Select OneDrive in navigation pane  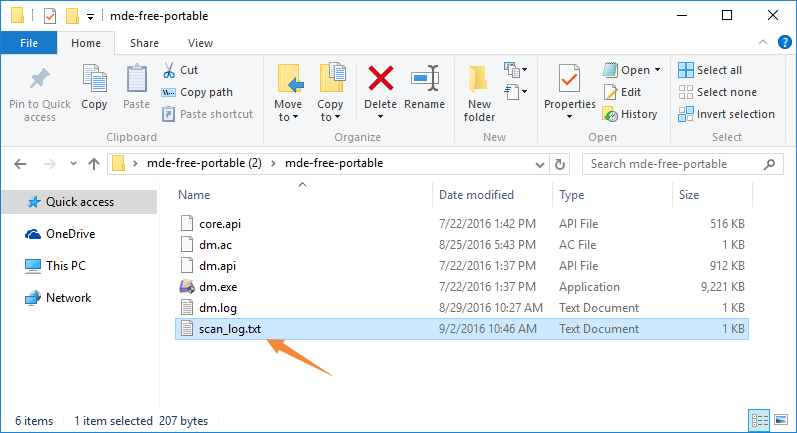pyautogui.click(x=70, y=234)
